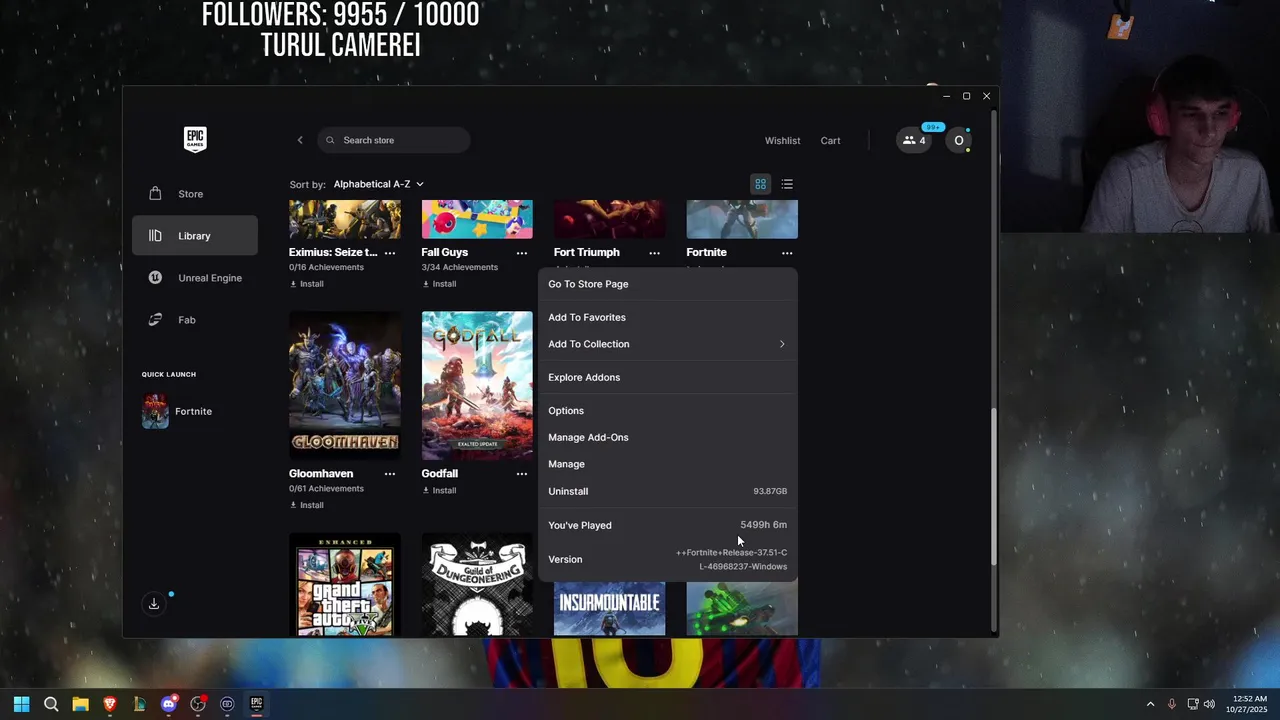Open Brave browser from the taskbar
The image size is (1280, 720).
tap(110, 704)
